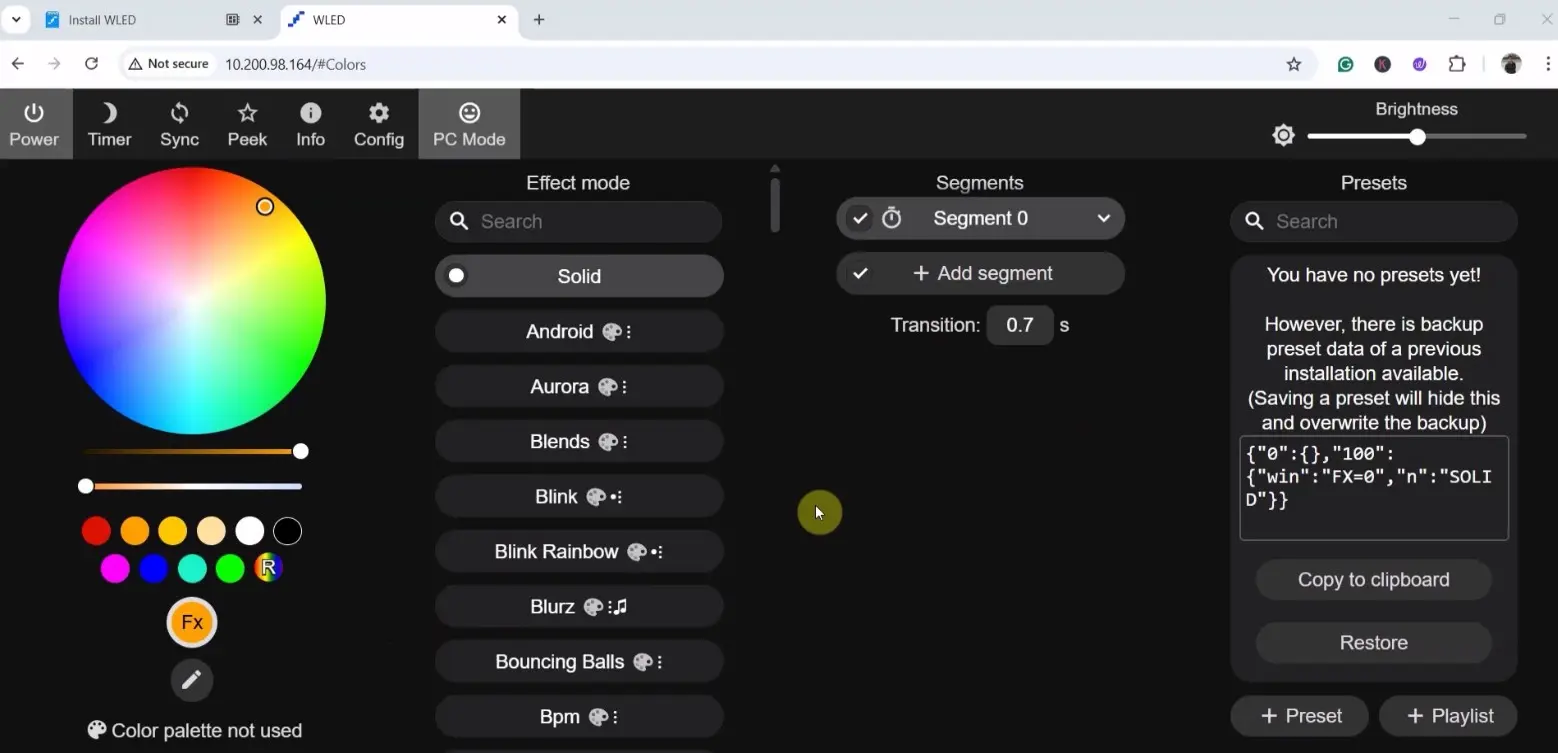Open WLED Config settings

click(378, 123)
